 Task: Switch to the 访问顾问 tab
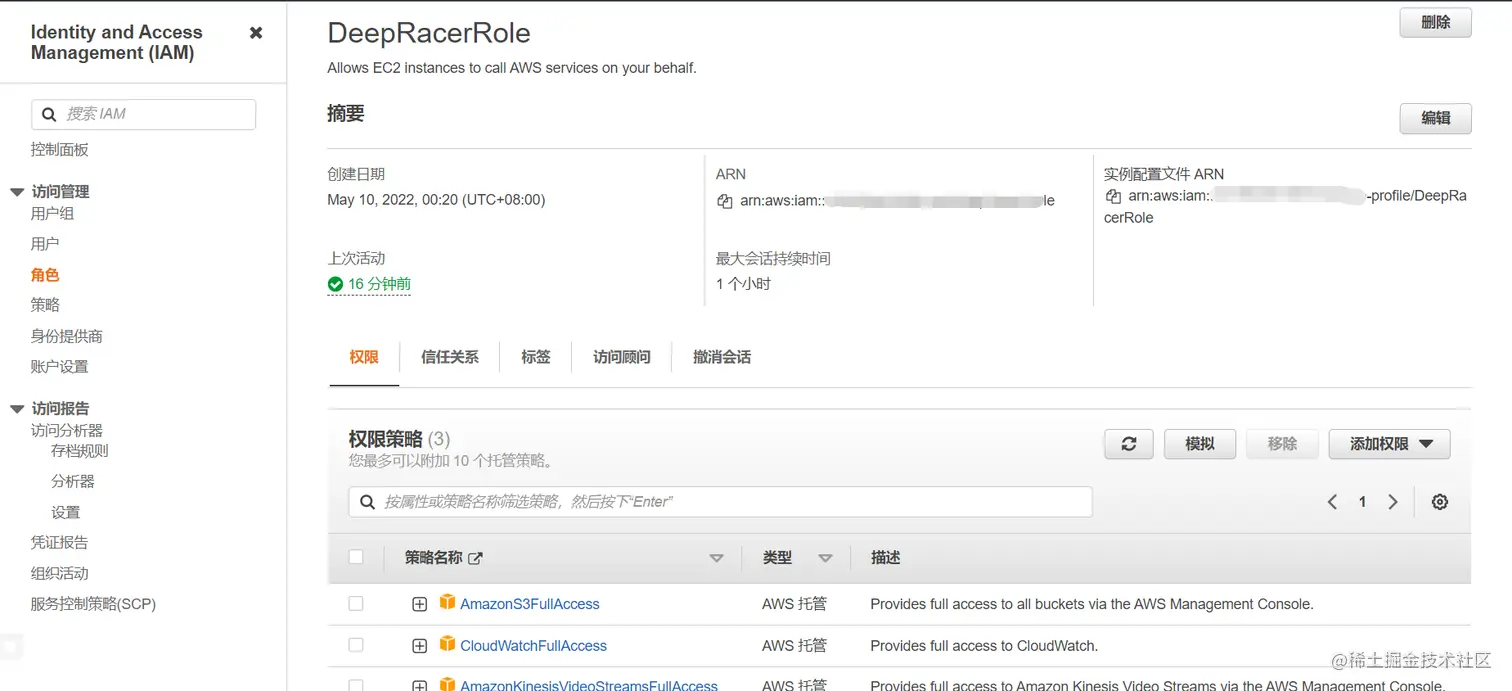click(x=622, y=357)
